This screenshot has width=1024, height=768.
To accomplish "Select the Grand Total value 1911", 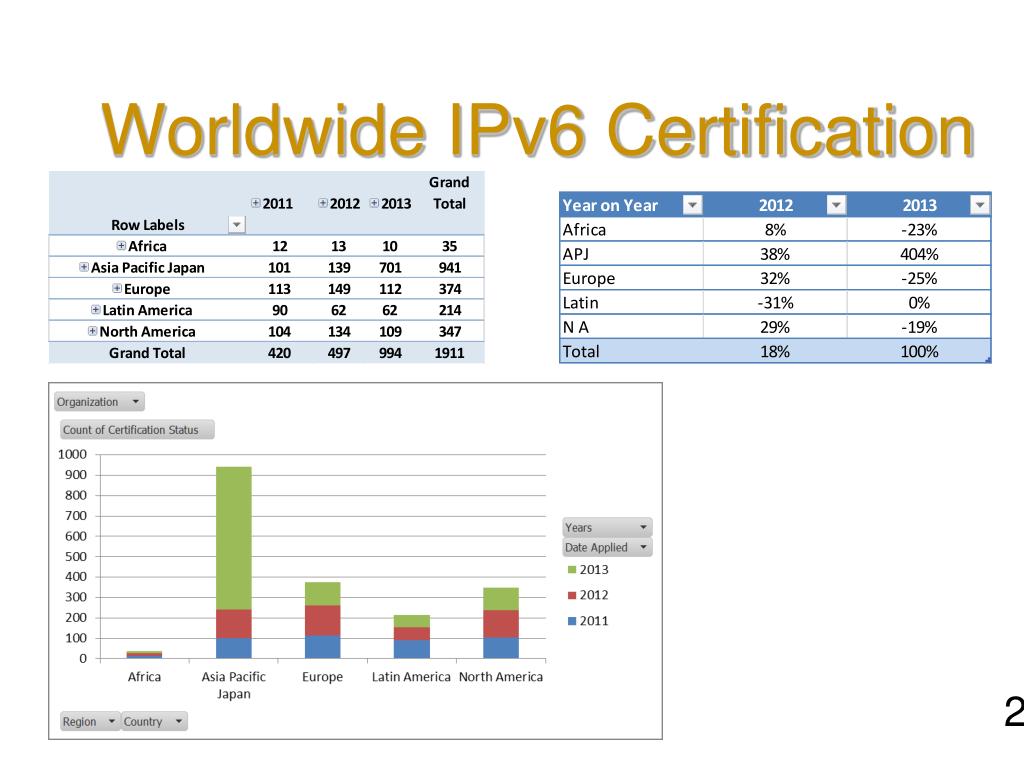I will click(x=449, y=353).
